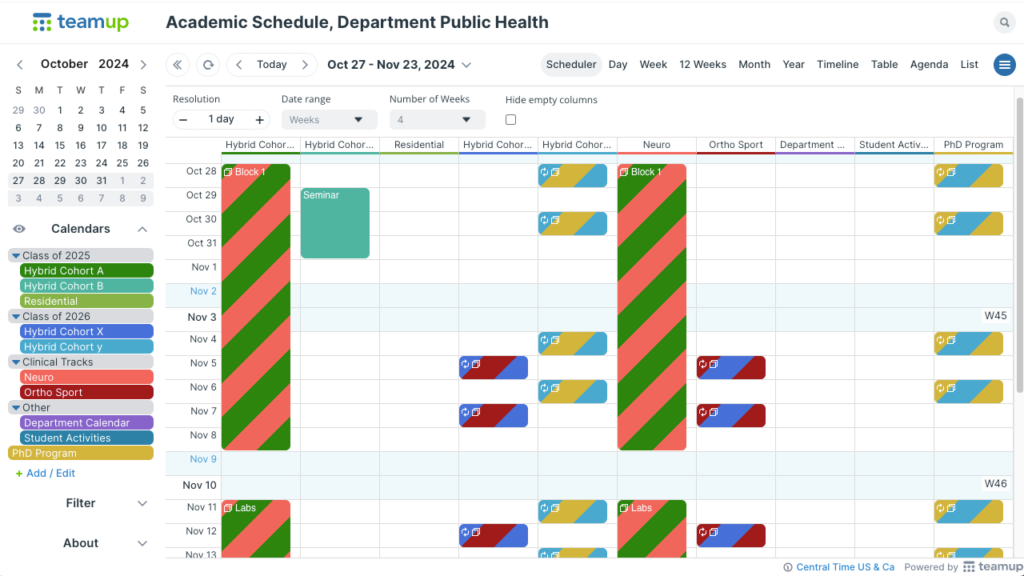Click the eye icon beside Calendars heading
The height and width of the screenshot is (576, 1024).
(x=18, y=228)
